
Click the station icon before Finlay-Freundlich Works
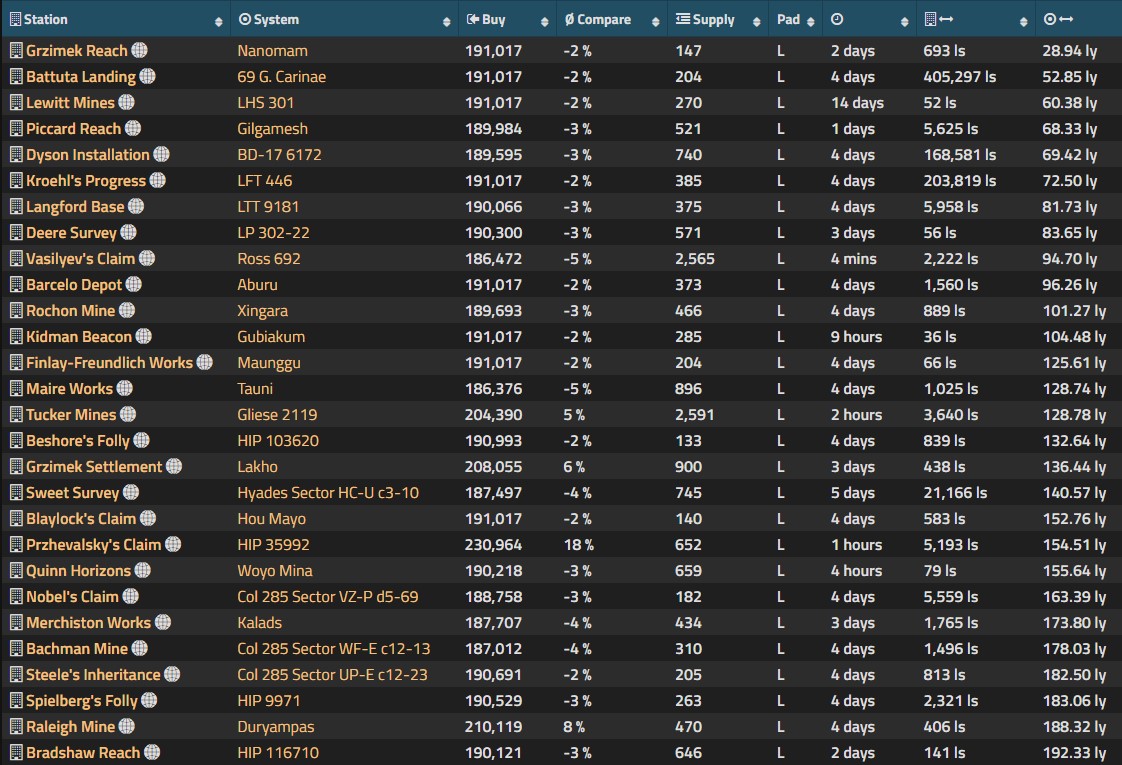coord(16,362)
